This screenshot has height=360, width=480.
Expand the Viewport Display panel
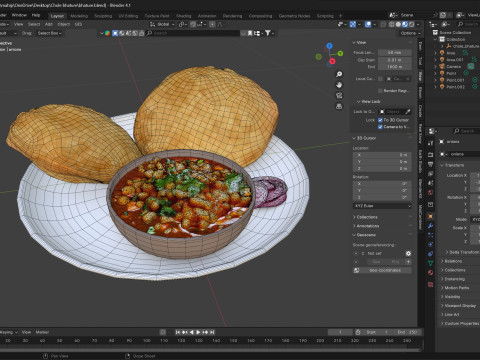[458, 305]
